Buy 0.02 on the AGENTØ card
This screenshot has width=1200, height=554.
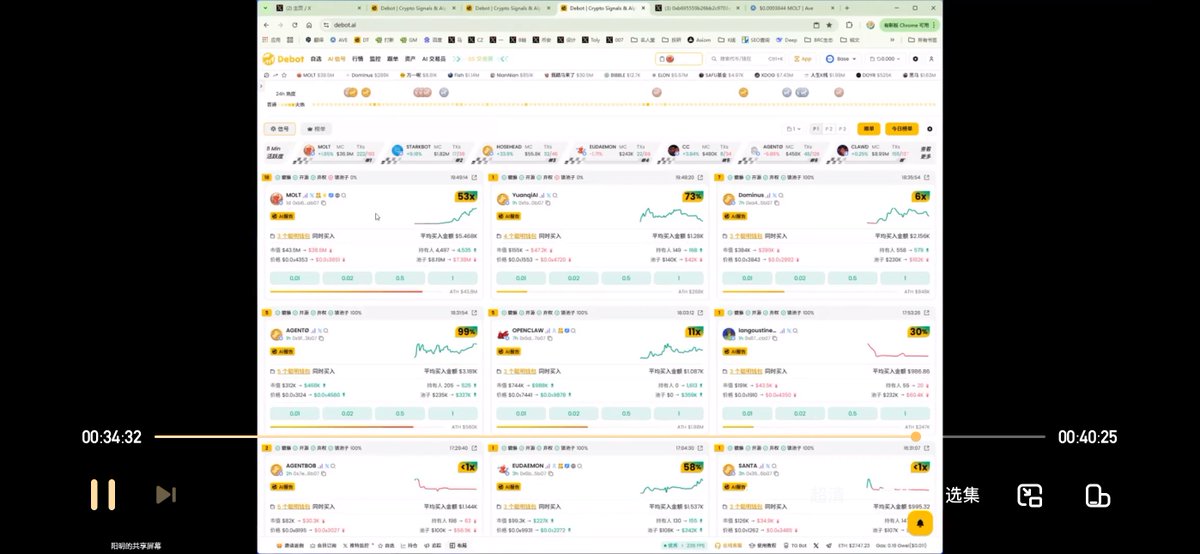click(x=347, y=413)
